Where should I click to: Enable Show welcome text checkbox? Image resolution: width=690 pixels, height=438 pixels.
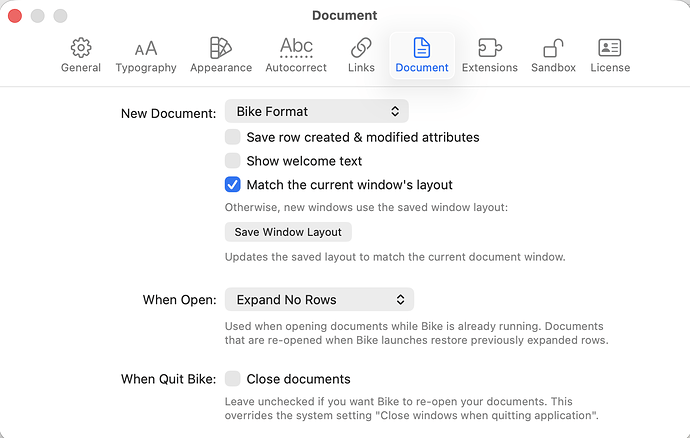coord(232,161)
